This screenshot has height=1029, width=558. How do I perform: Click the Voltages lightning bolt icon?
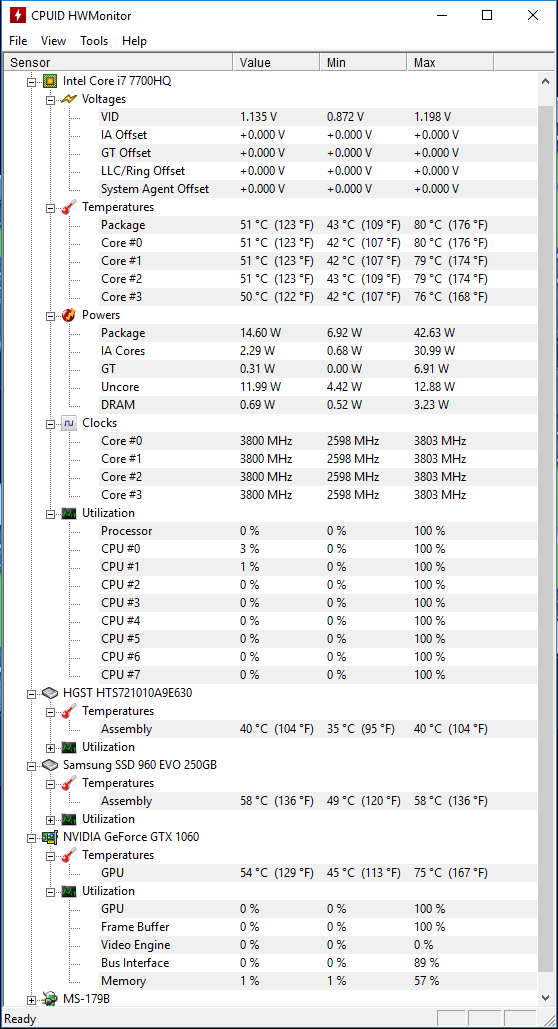pos(69,99)
